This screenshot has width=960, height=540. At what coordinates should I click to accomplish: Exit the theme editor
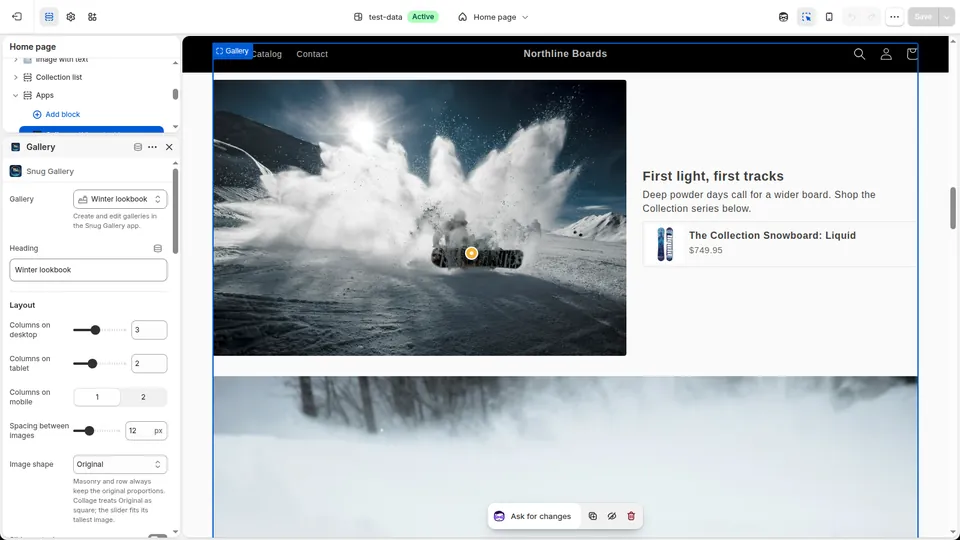click(17, 17)
